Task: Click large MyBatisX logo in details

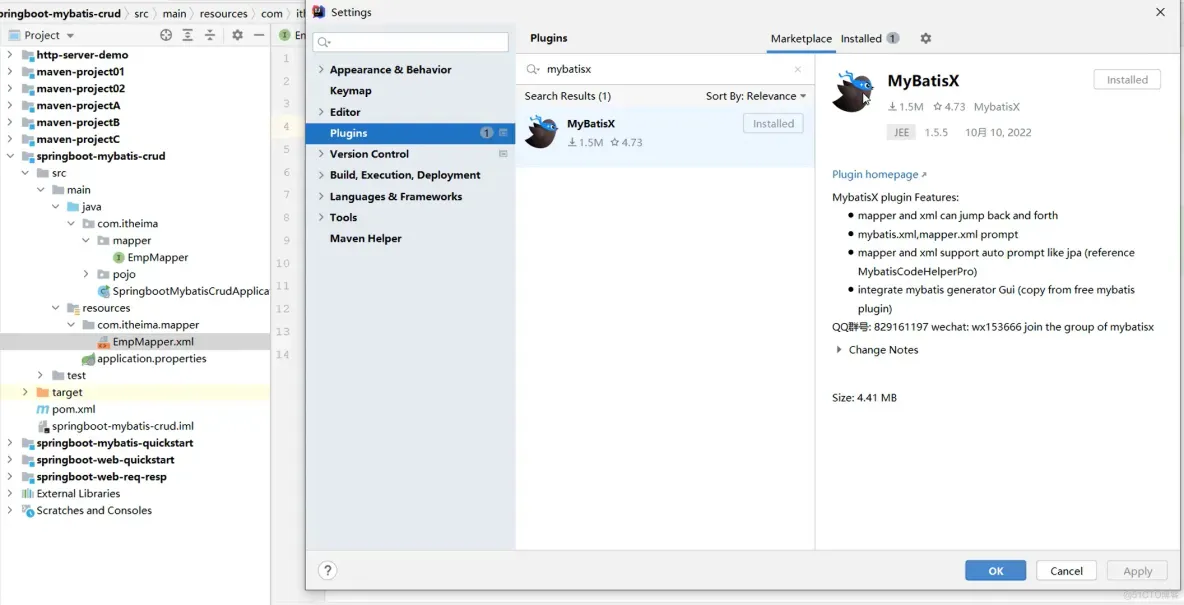Action: [853, 91]
